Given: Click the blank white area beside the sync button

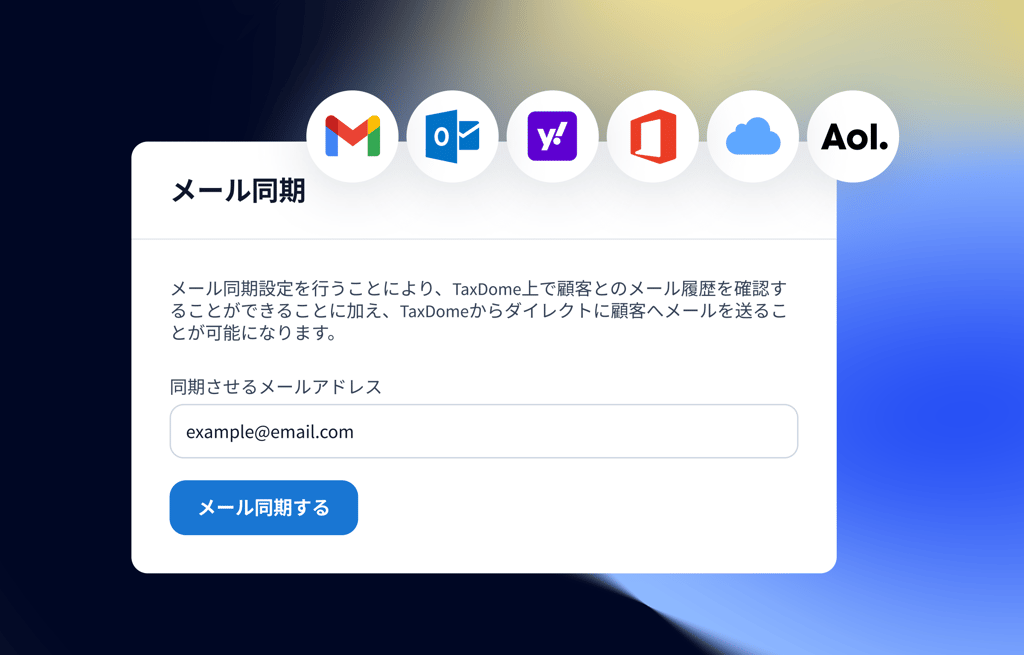Looking at the screenshot, I should point(588,507).
